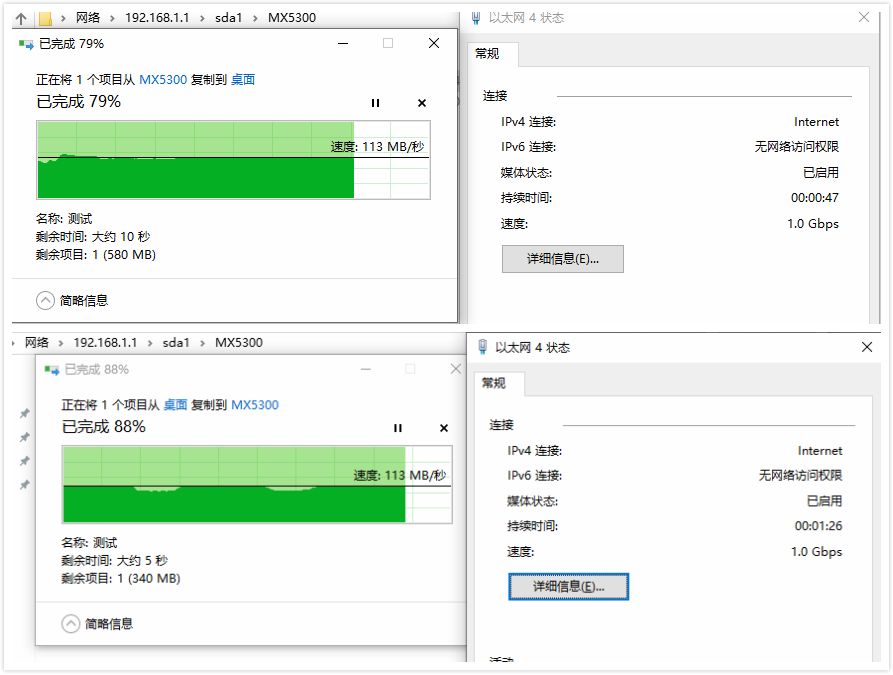This screenshot has height=675, width=893.
Task: Click the first pin icon in the left sidebar
Action: coord(24,414)
